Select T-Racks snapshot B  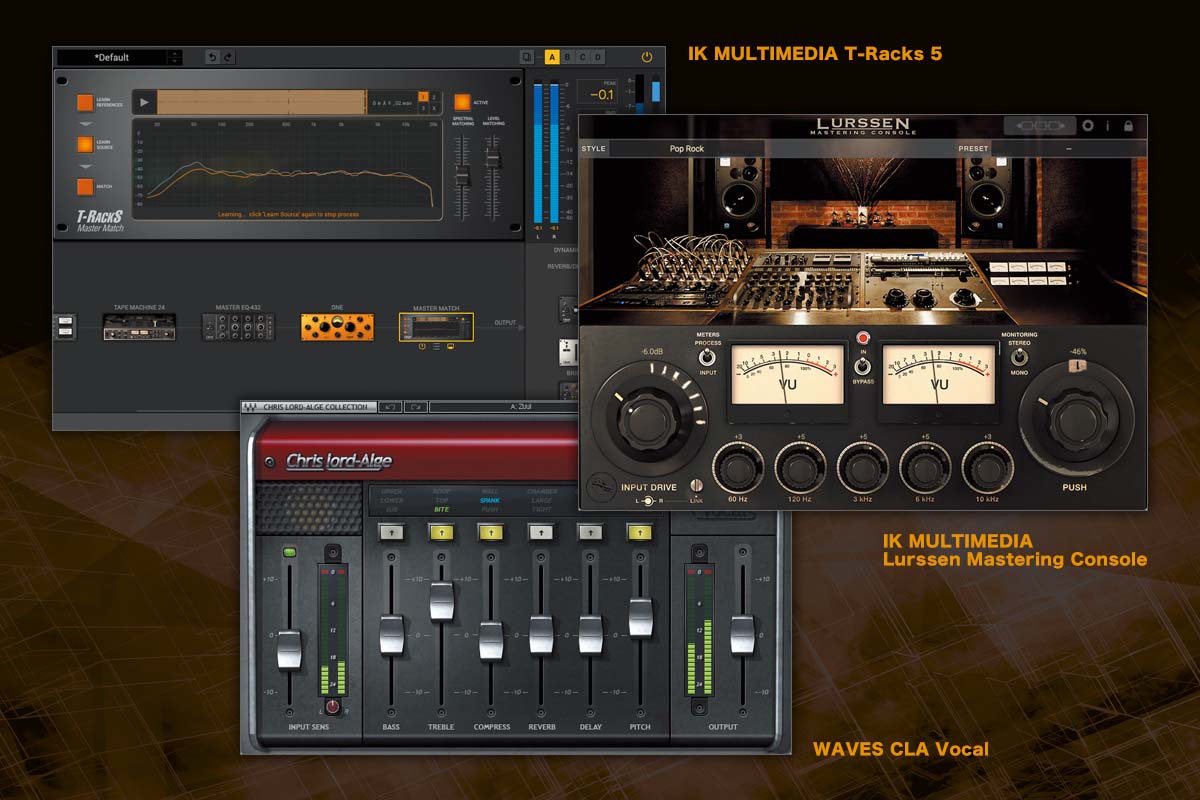(x=567, y=57)
